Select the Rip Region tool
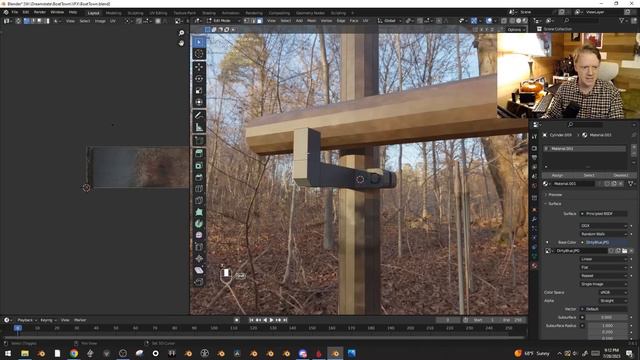This screenshot has width=640, height=360. point(199,282)
